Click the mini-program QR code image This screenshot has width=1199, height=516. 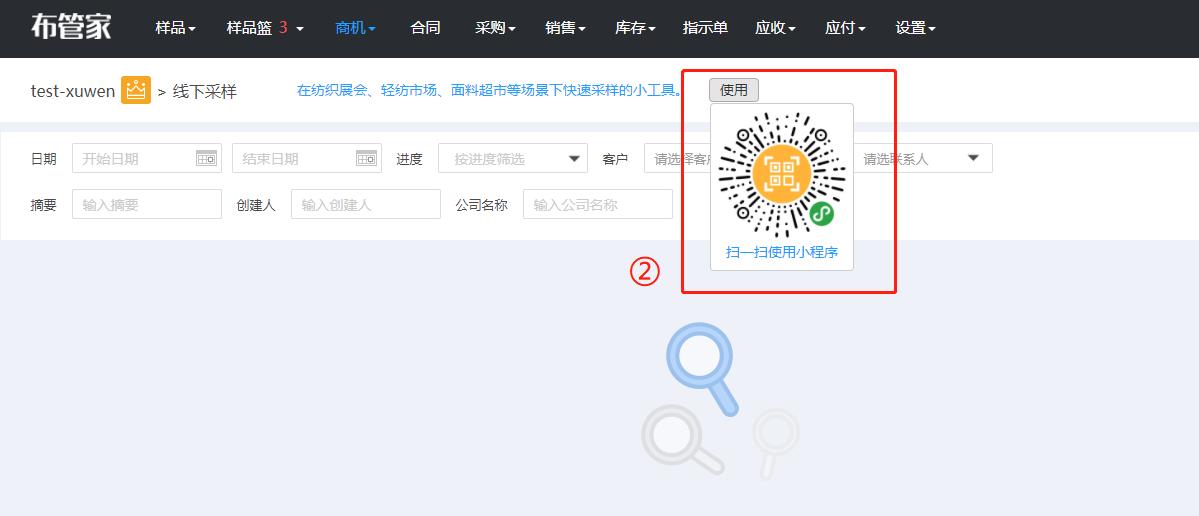pyautogui.click(x=781, y=174)
